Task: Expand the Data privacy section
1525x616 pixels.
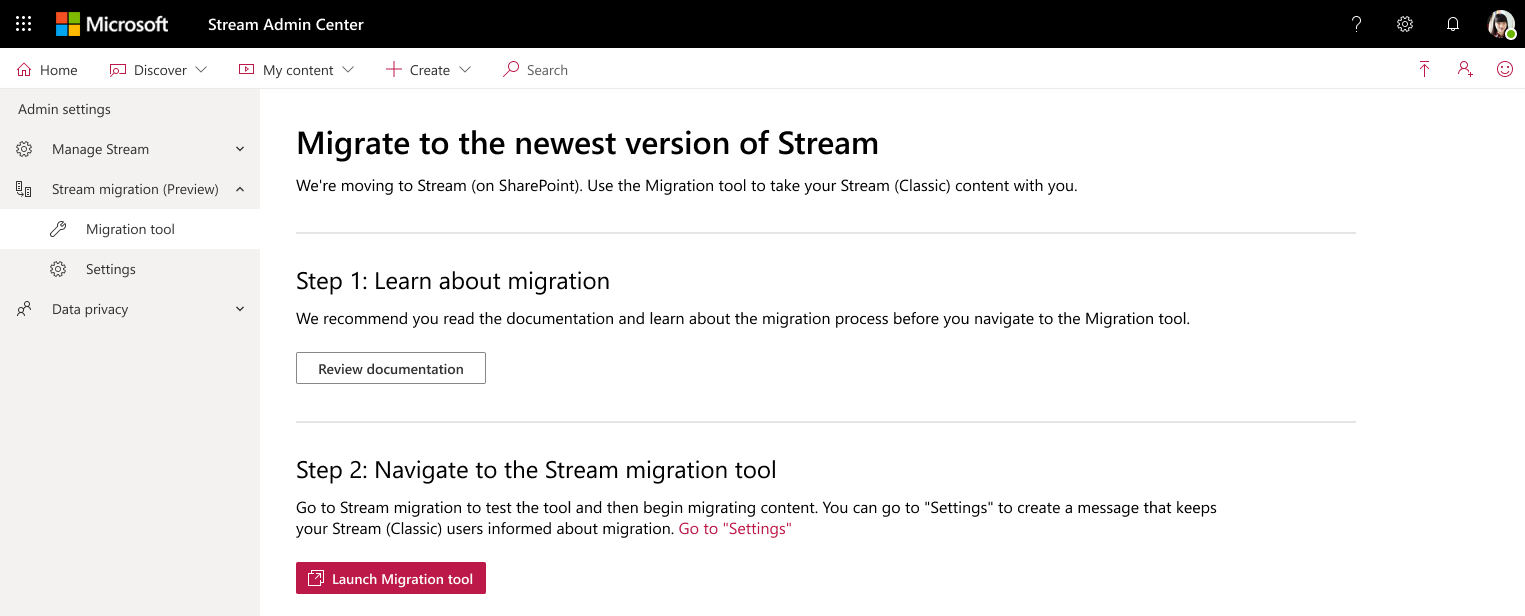Action: coord(130,309)
